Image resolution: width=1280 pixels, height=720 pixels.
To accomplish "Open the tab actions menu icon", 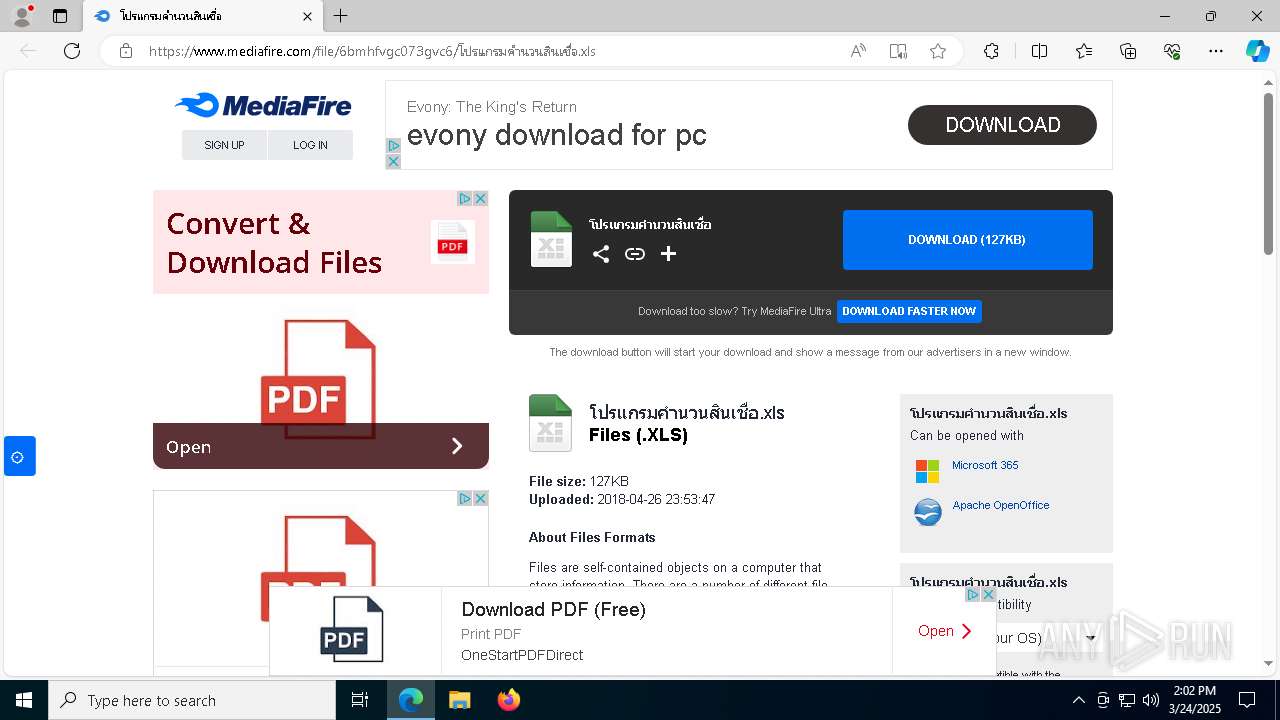I will (60, 16).
